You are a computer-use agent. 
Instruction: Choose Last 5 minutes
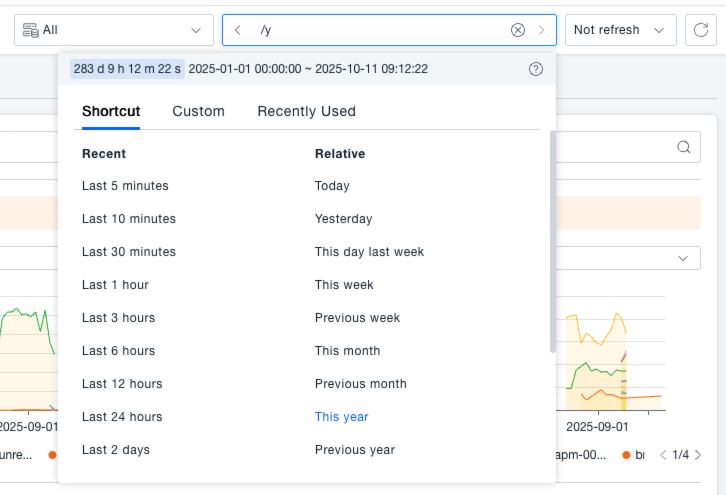coord(125,186)
